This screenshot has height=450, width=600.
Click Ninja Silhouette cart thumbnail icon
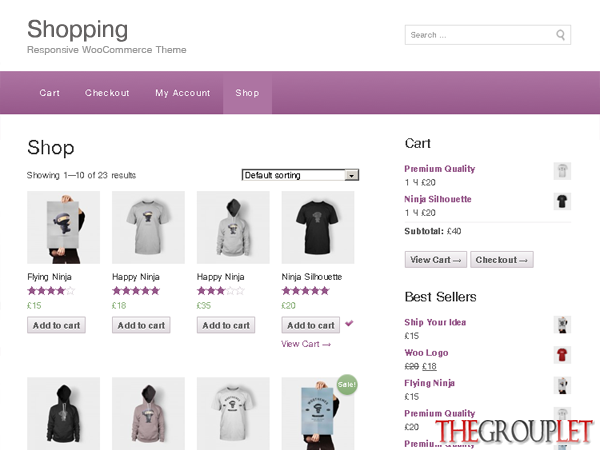pyautogui.click(x=562, y=201)
